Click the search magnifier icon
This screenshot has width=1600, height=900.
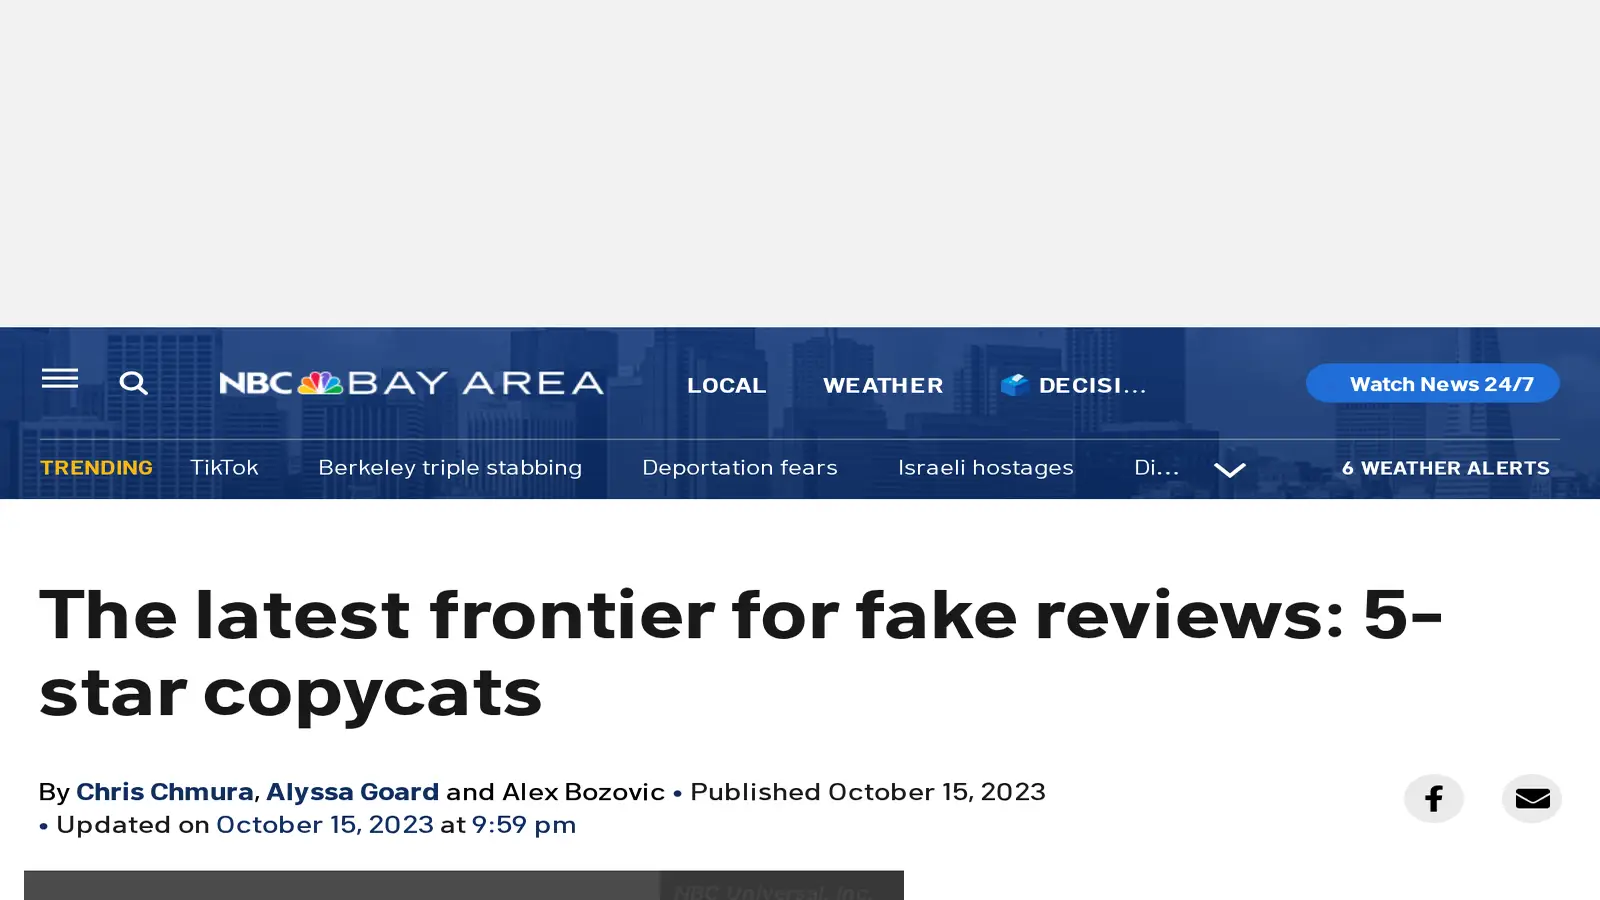pyautogui.click(x=133, y=383)
